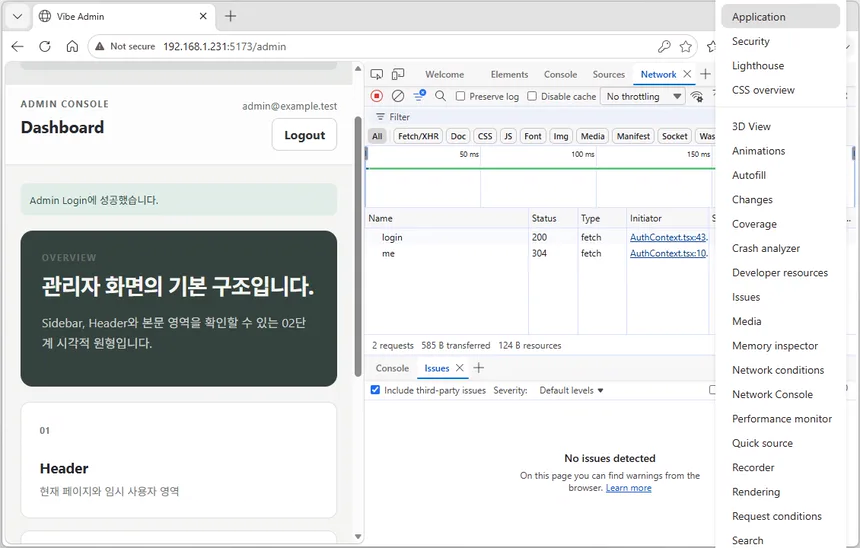Enable Disable cache checkbox
This screenshot has height=548, width=860.
[532, 96]
